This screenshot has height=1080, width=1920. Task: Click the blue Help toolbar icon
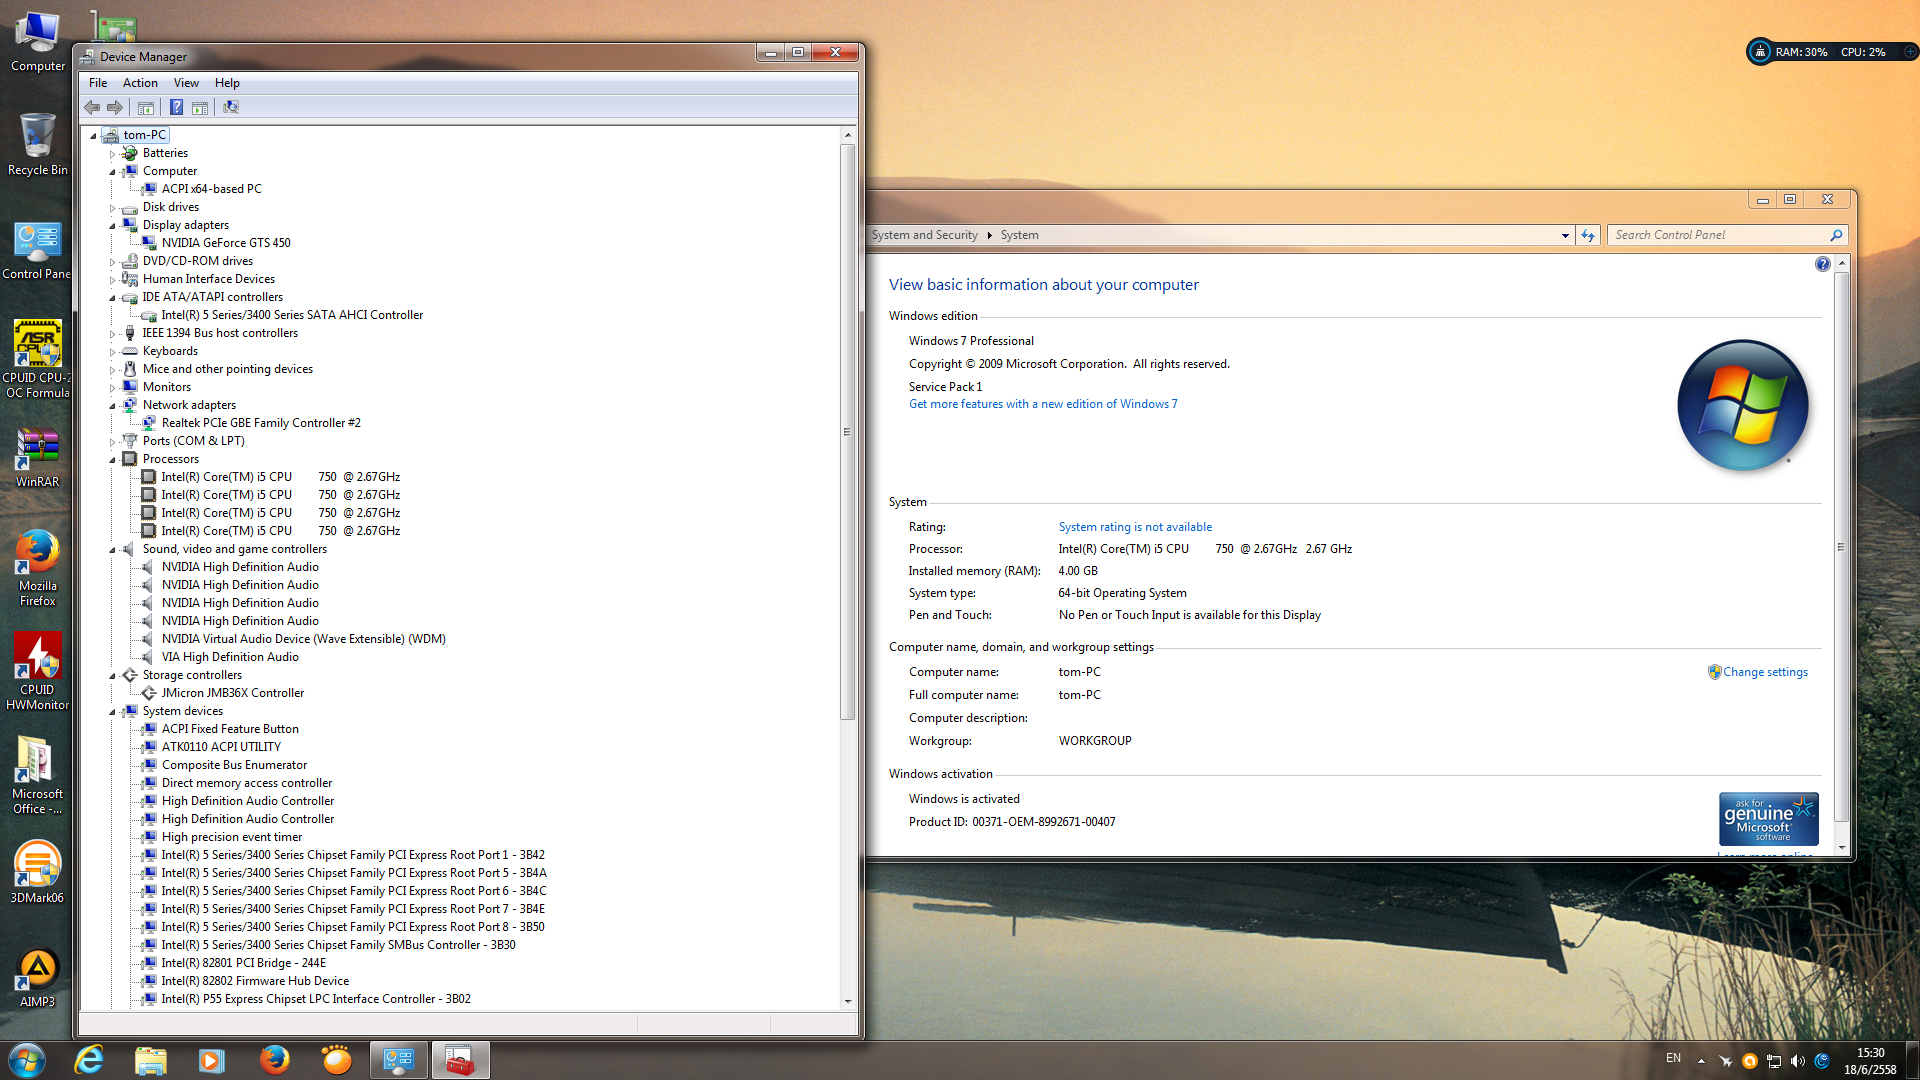point(176,108)
